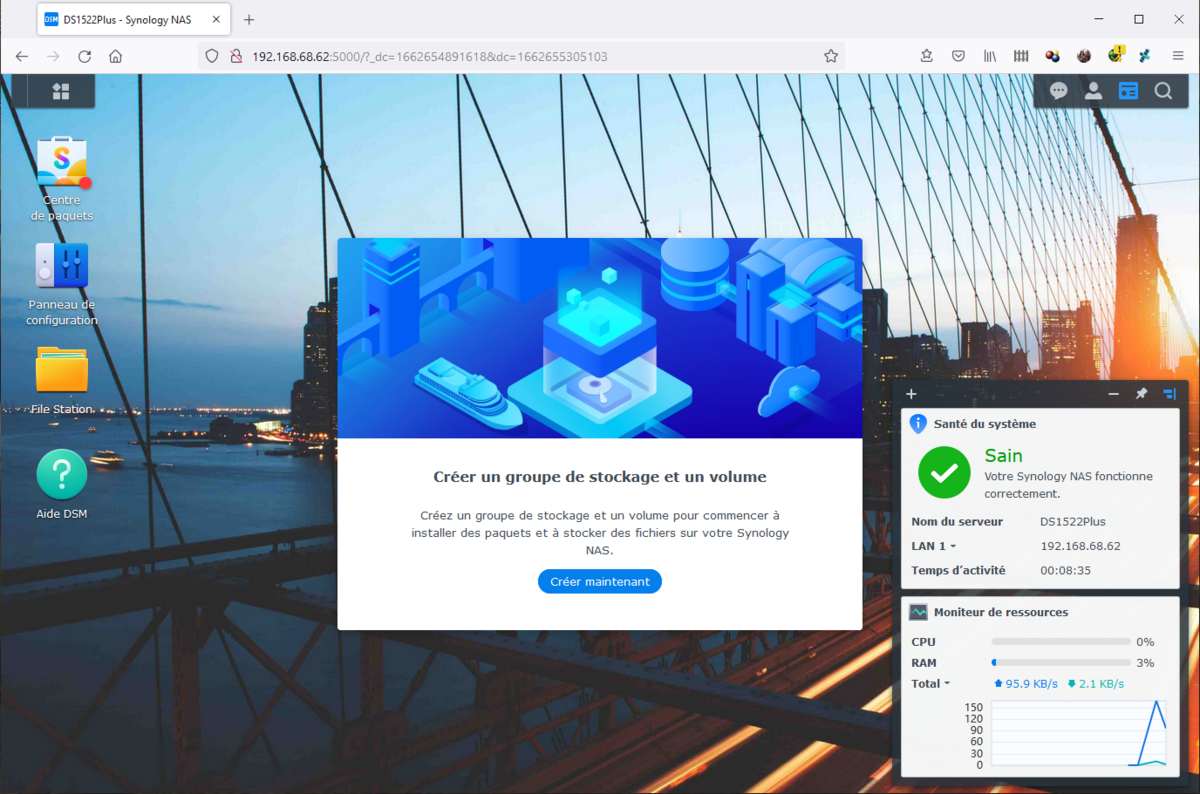This screenshot has height=794, width=1200.
Task: Open DSM notifications speech-bubble icon
Action: pos(1059,91)
